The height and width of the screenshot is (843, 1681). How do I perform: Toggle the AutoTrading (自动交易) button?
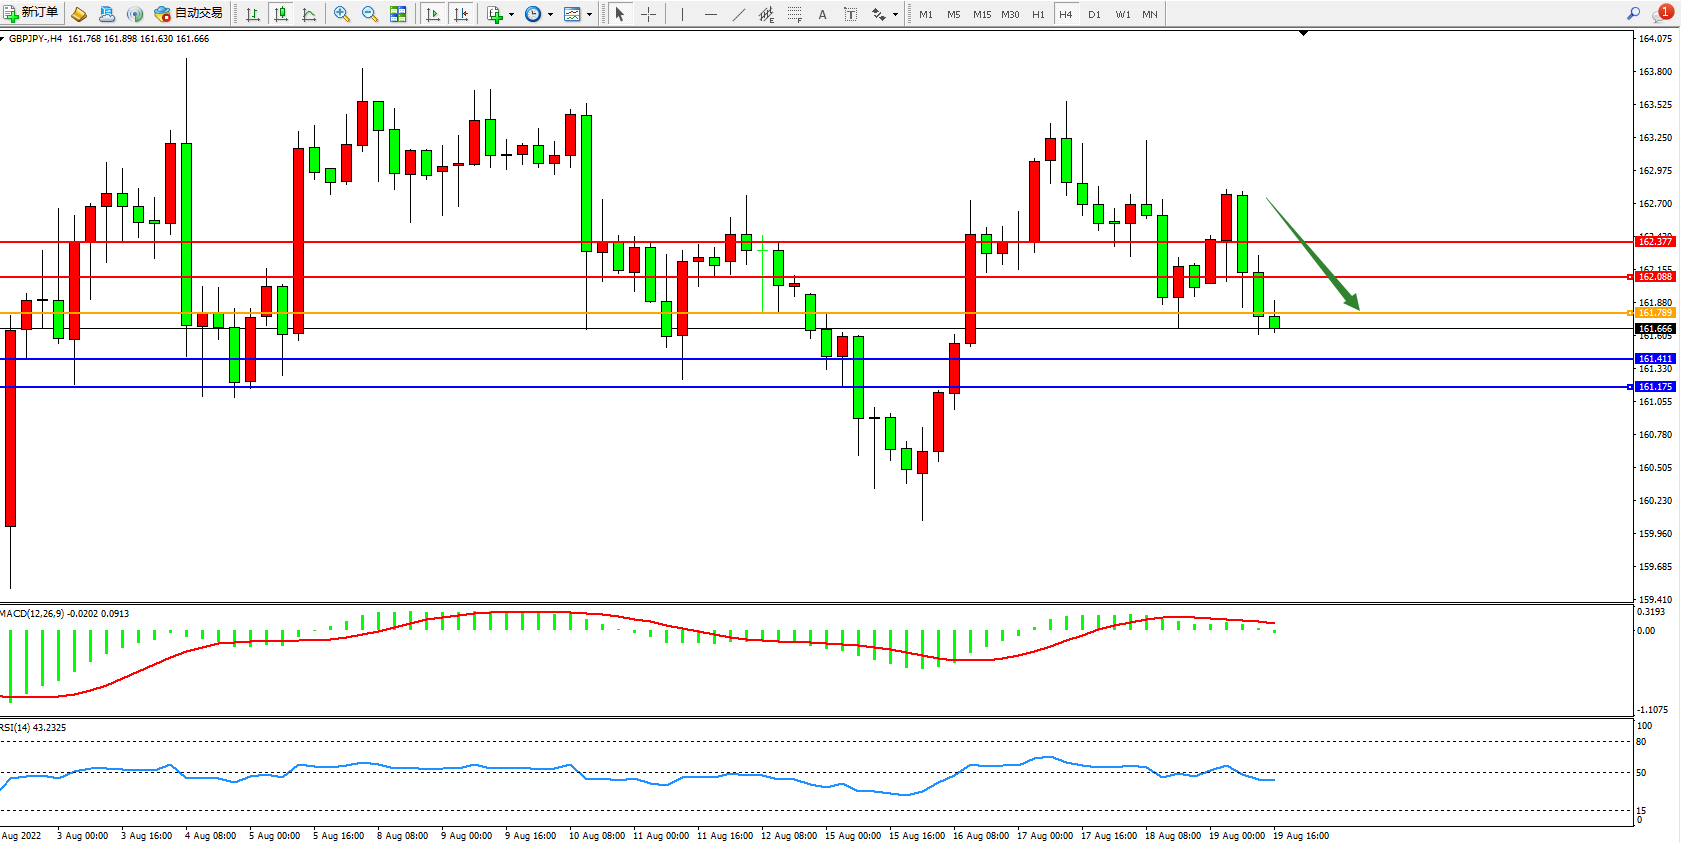(x=188, y=13)
